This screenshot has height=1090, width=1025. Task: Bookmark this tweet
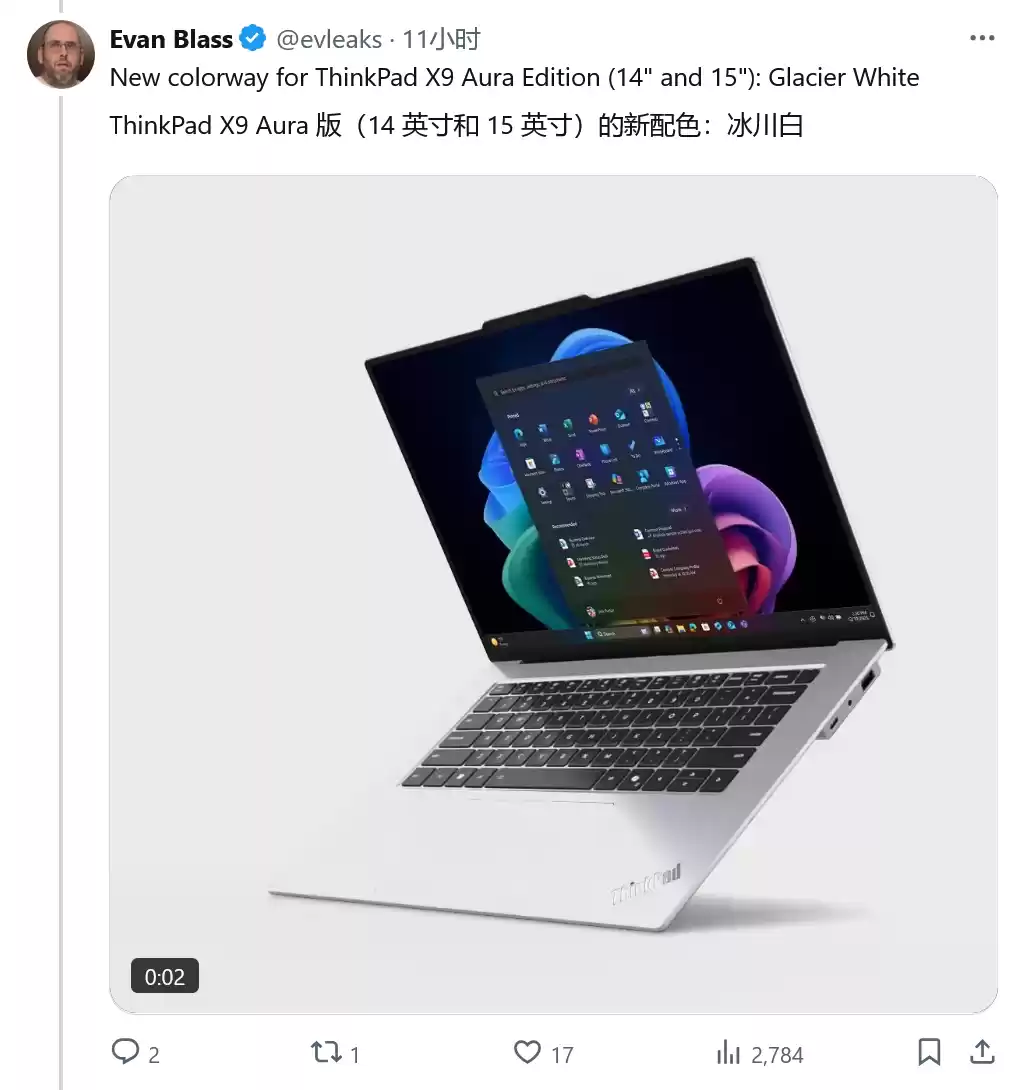point(929,1052)
